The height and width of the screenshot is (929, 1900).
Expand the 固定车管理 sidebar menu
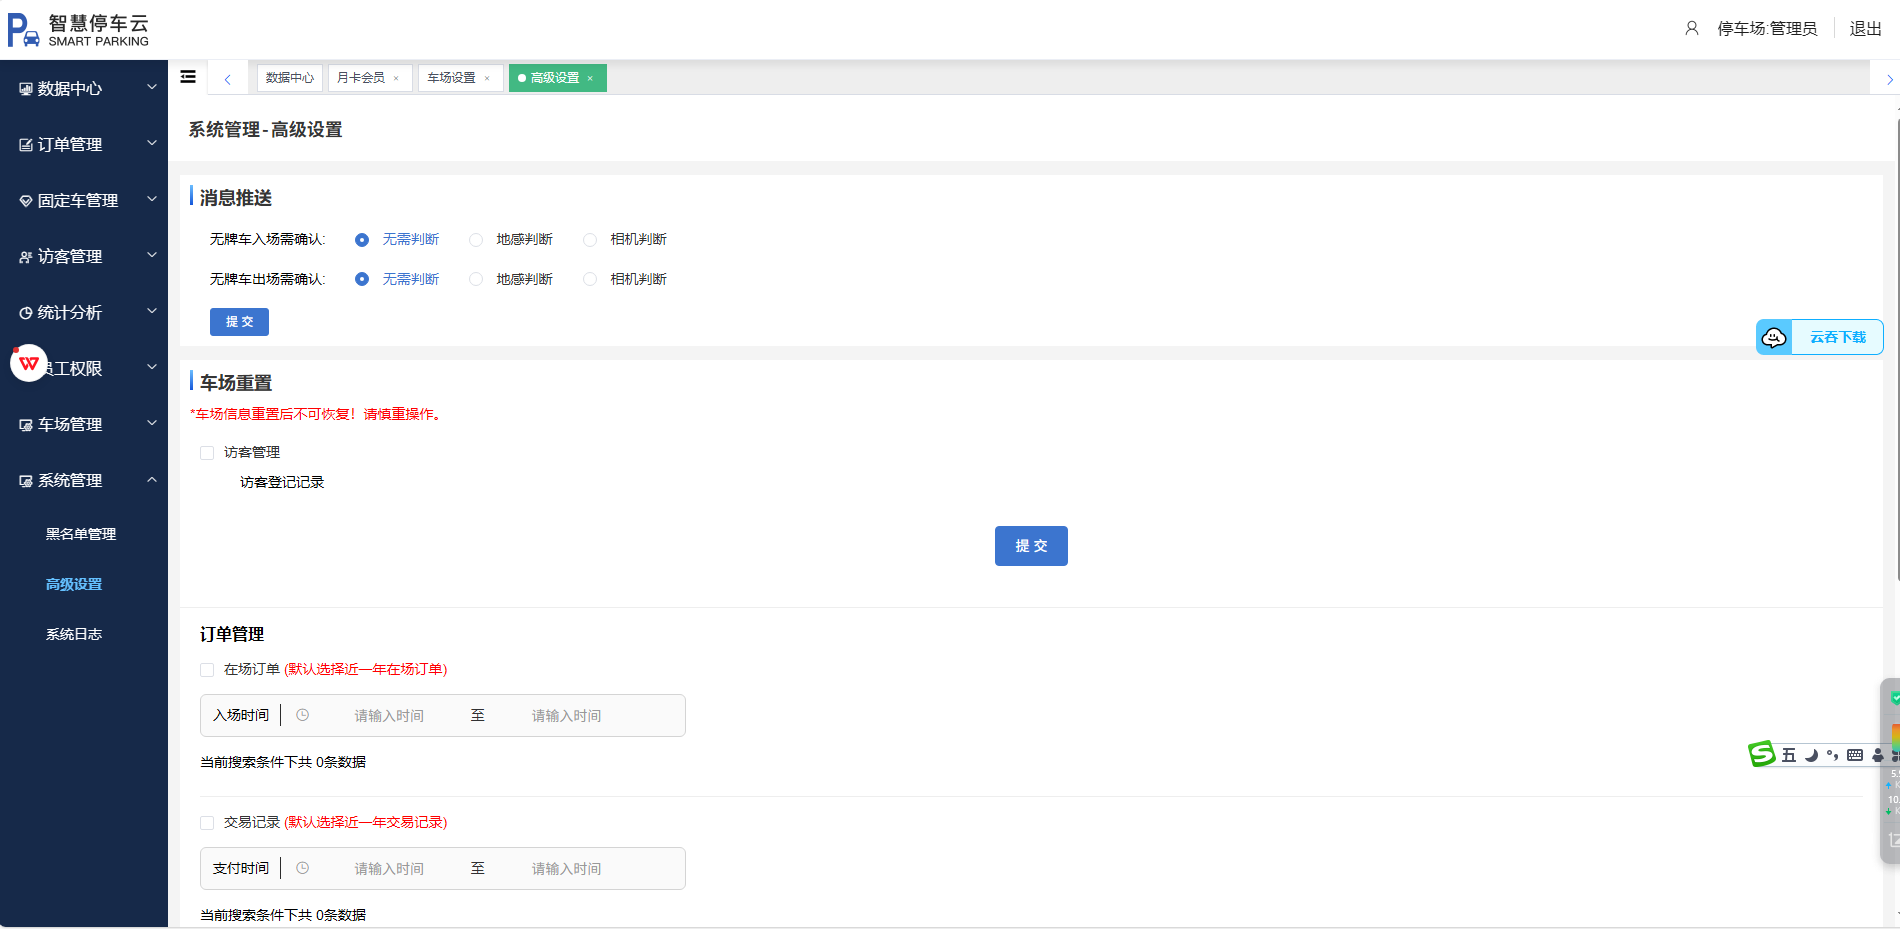coord(84,201)
